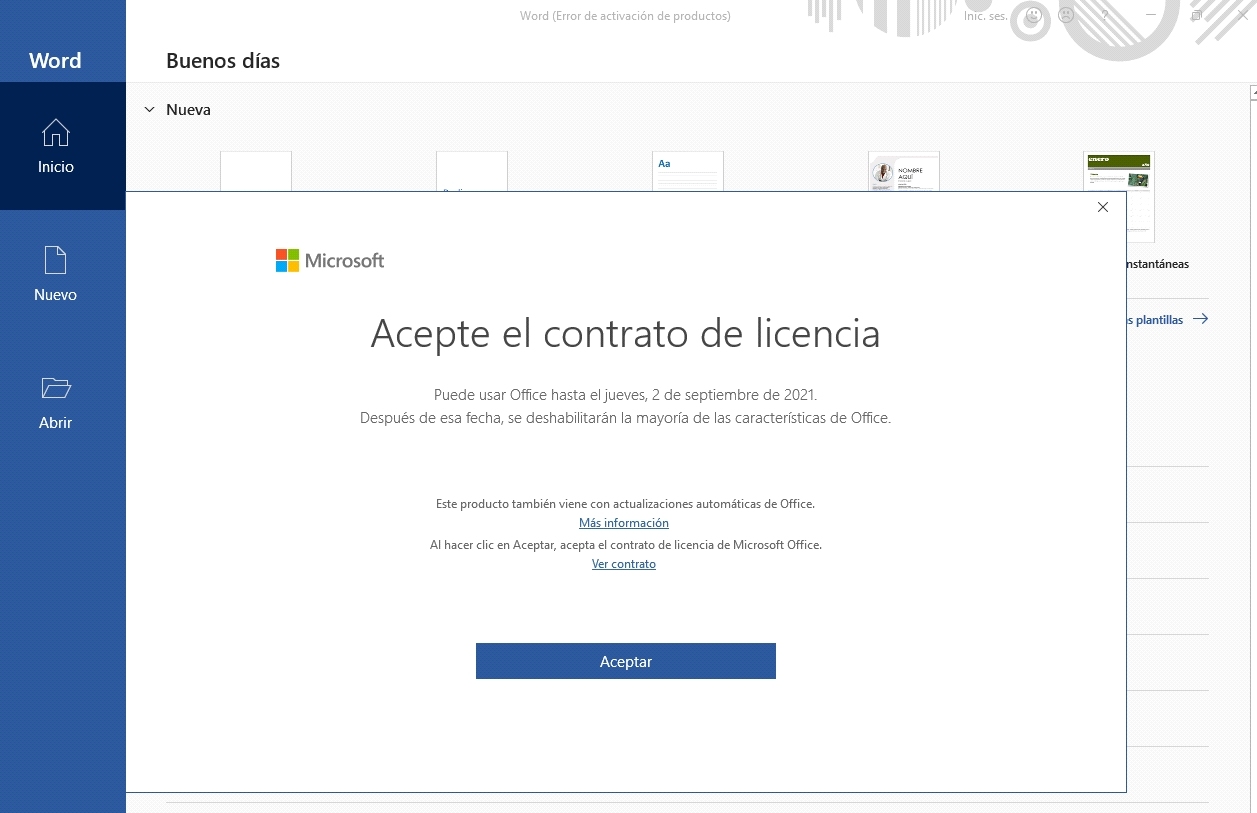Open help with the question mark icon
The image size is (1257, 813).
[1105, 16]
